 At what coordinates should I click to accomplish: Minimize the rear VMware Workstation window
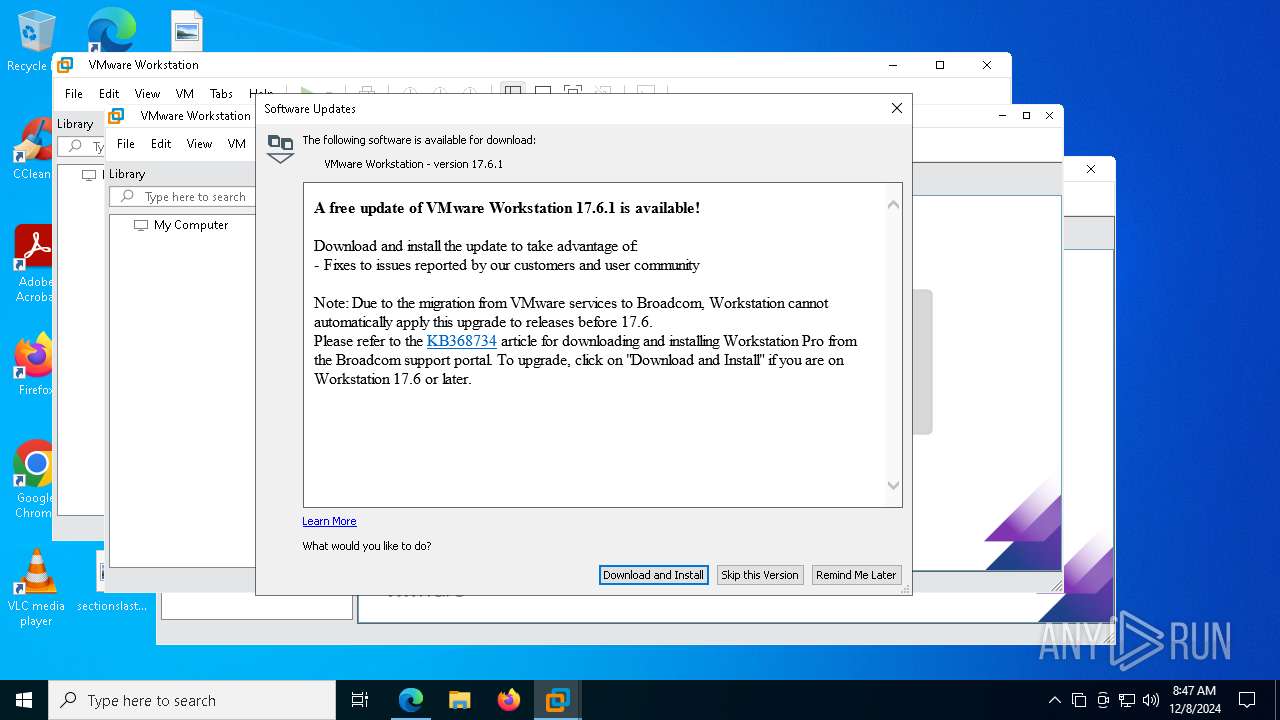click(x=893, y=65)
